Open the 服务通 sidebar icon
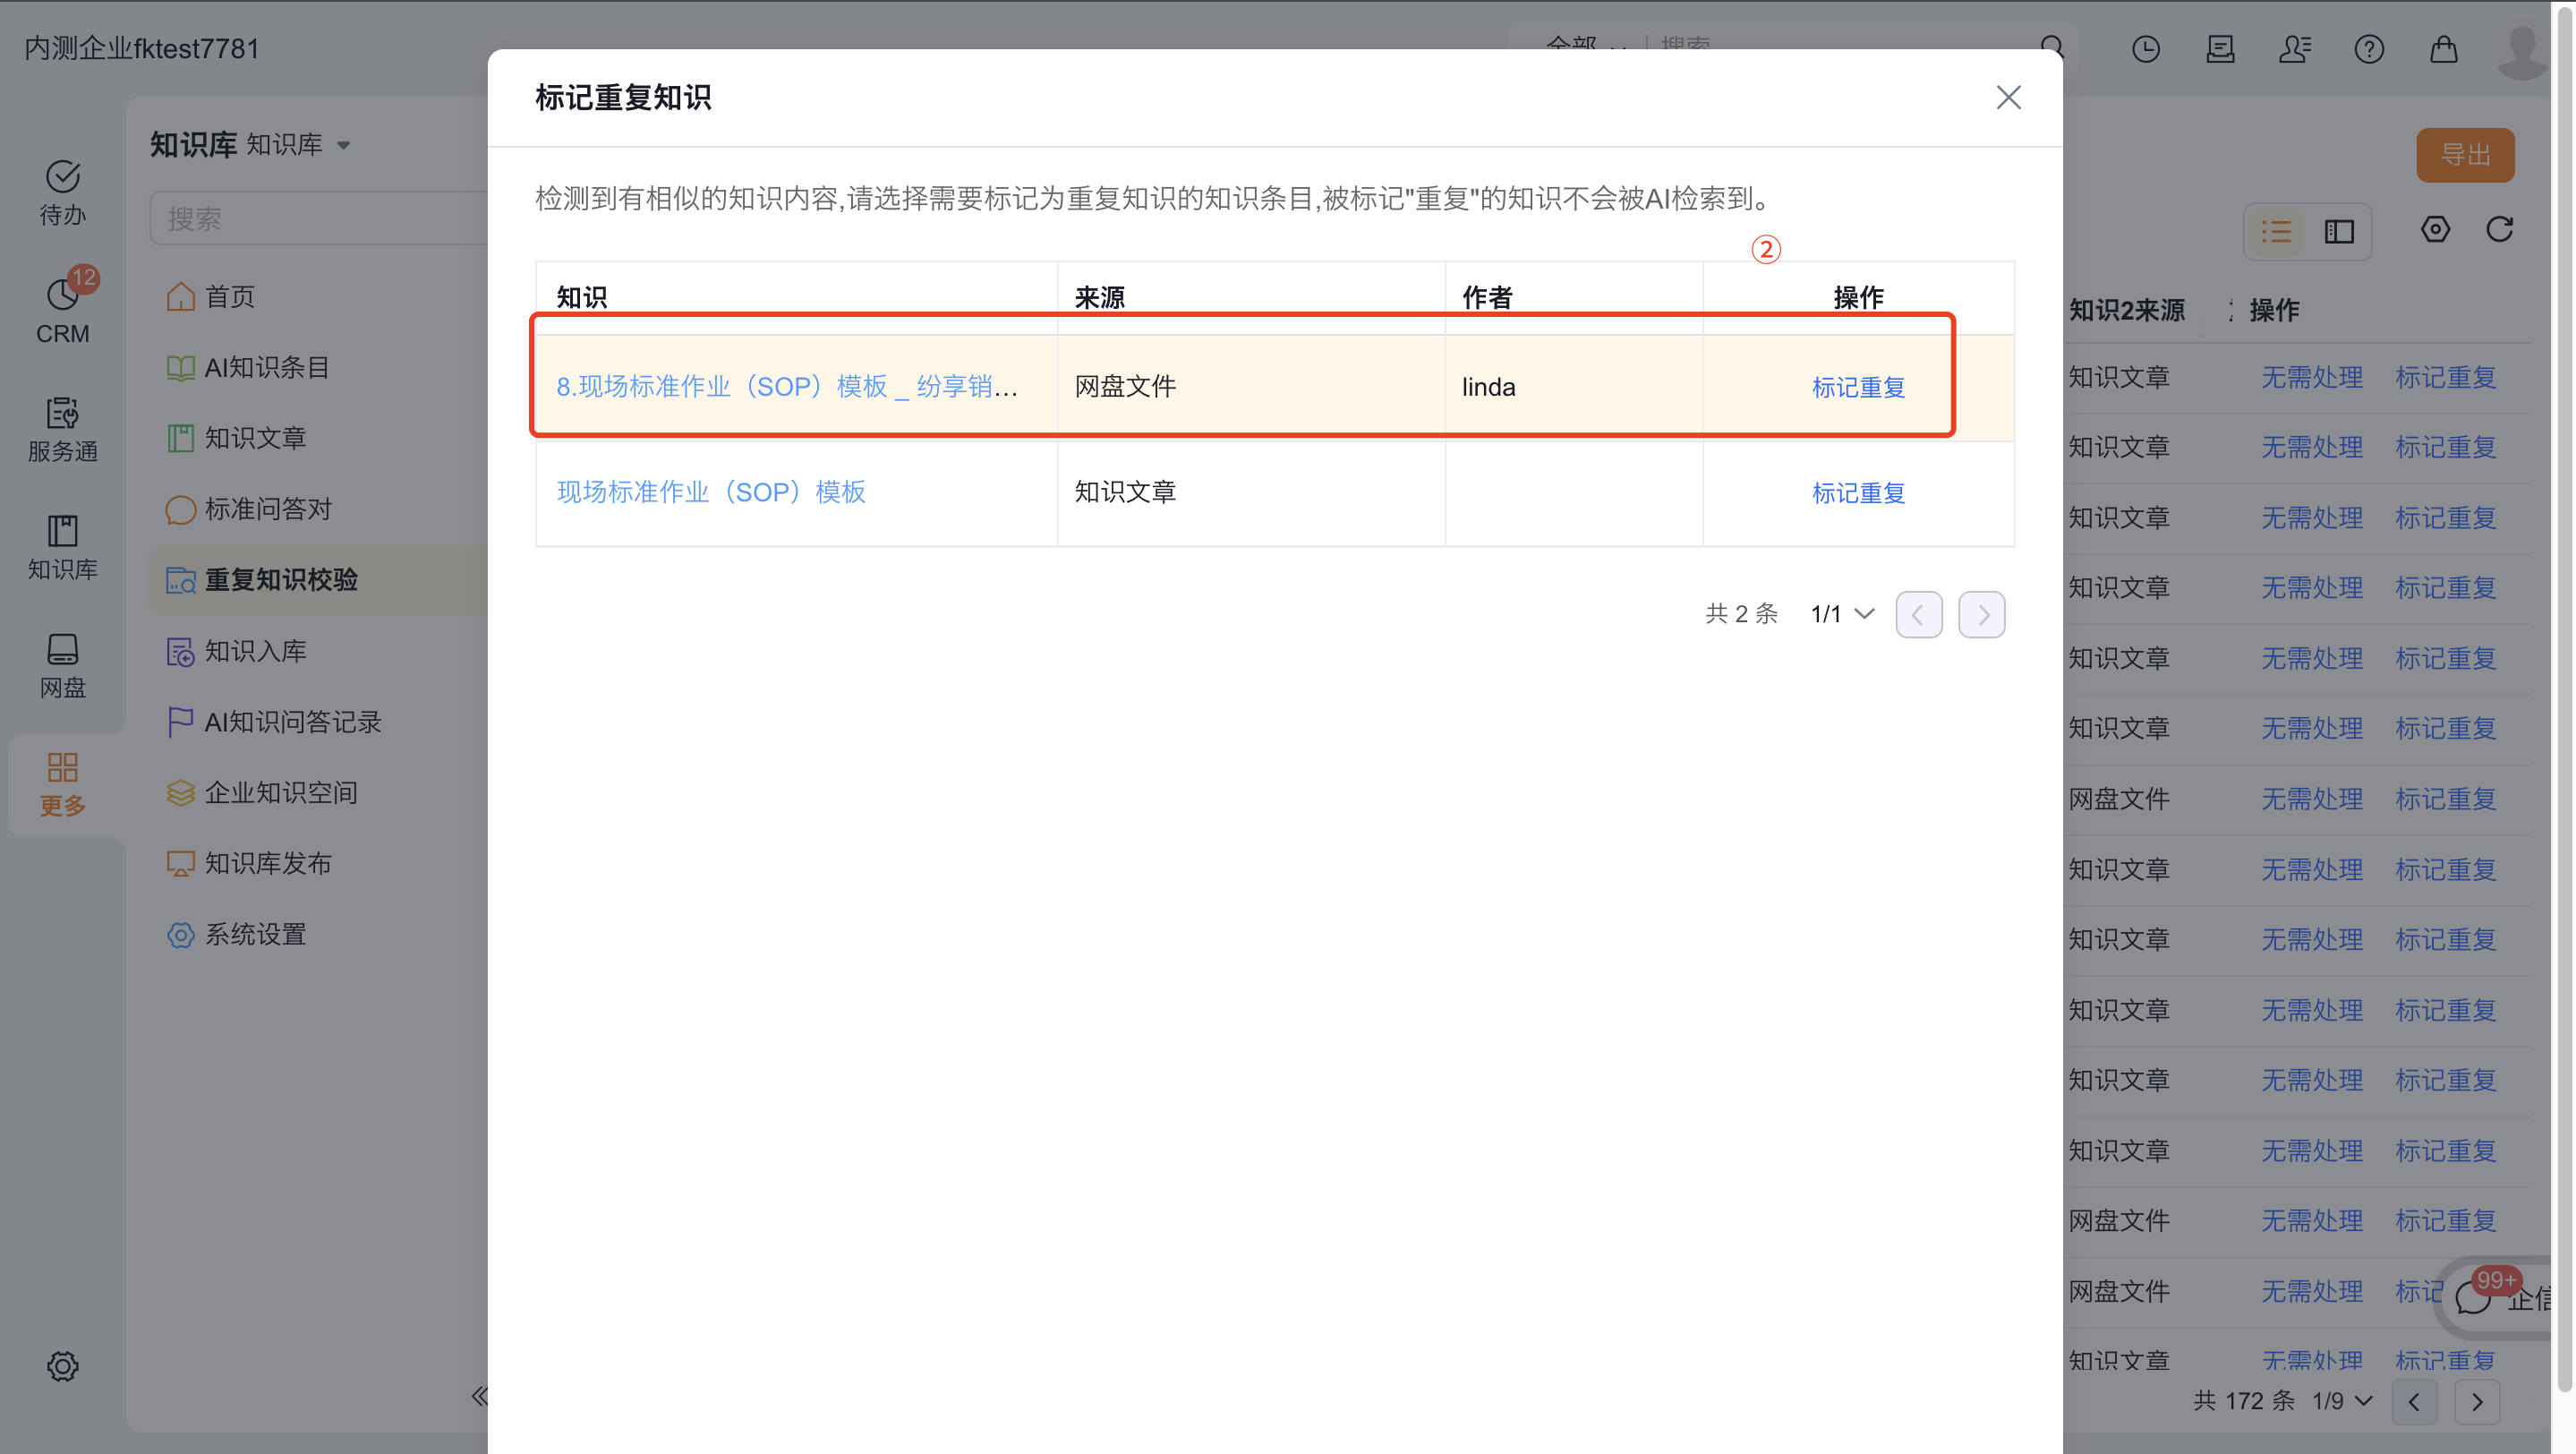2576x1454 pixels. tap(62, 429)
